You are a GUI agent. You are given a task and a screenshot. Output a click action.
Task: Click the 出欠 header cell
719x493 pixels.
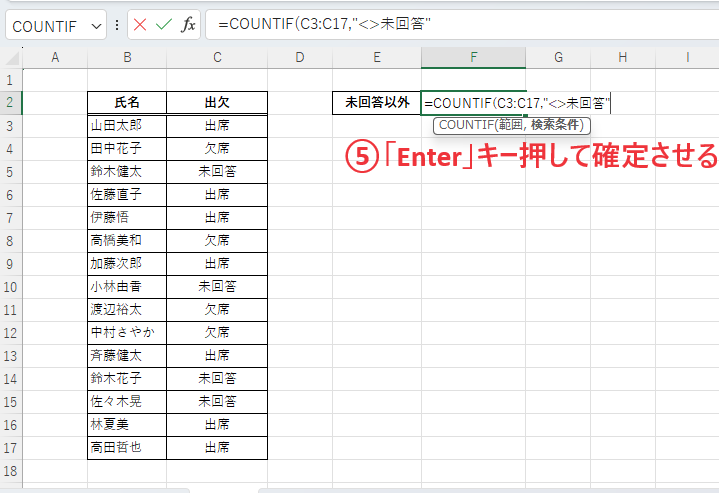[x=217, y=103]
